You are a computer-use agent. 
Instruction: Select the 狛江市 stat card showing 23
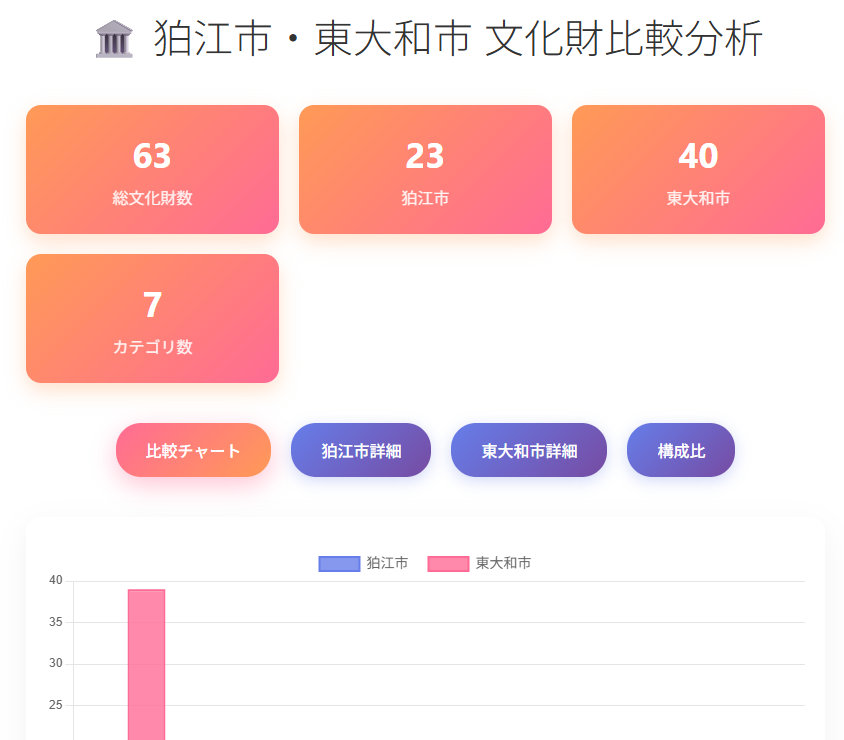[x=425, y=170]
